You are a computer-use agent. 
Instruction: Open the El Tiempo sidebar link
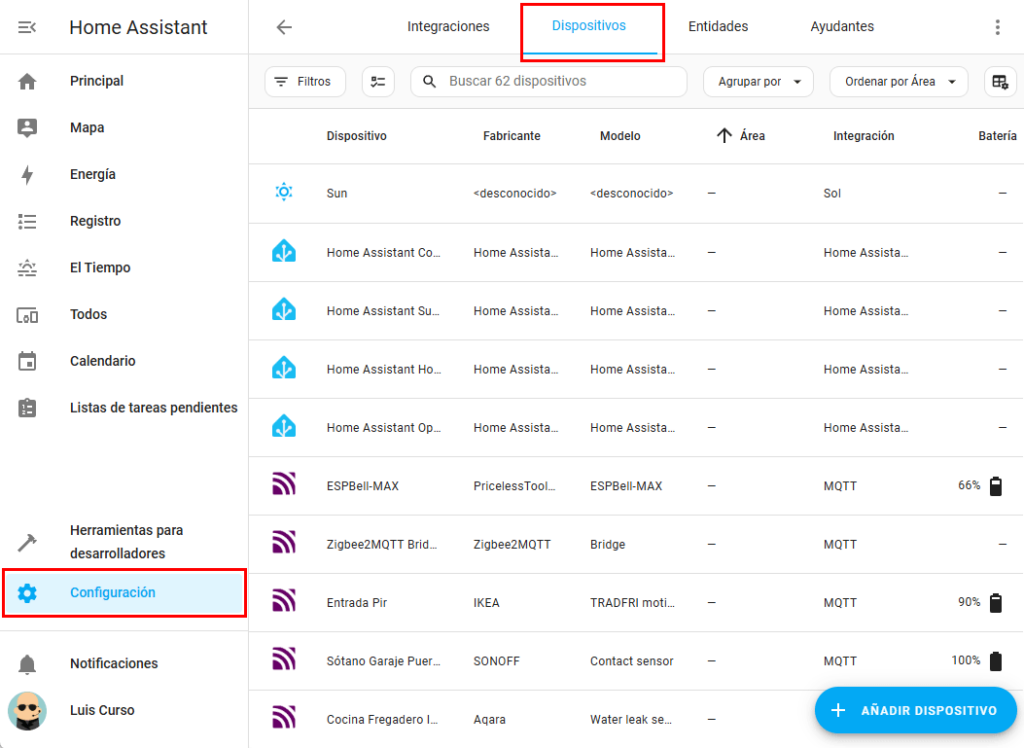tap(100, 268)
